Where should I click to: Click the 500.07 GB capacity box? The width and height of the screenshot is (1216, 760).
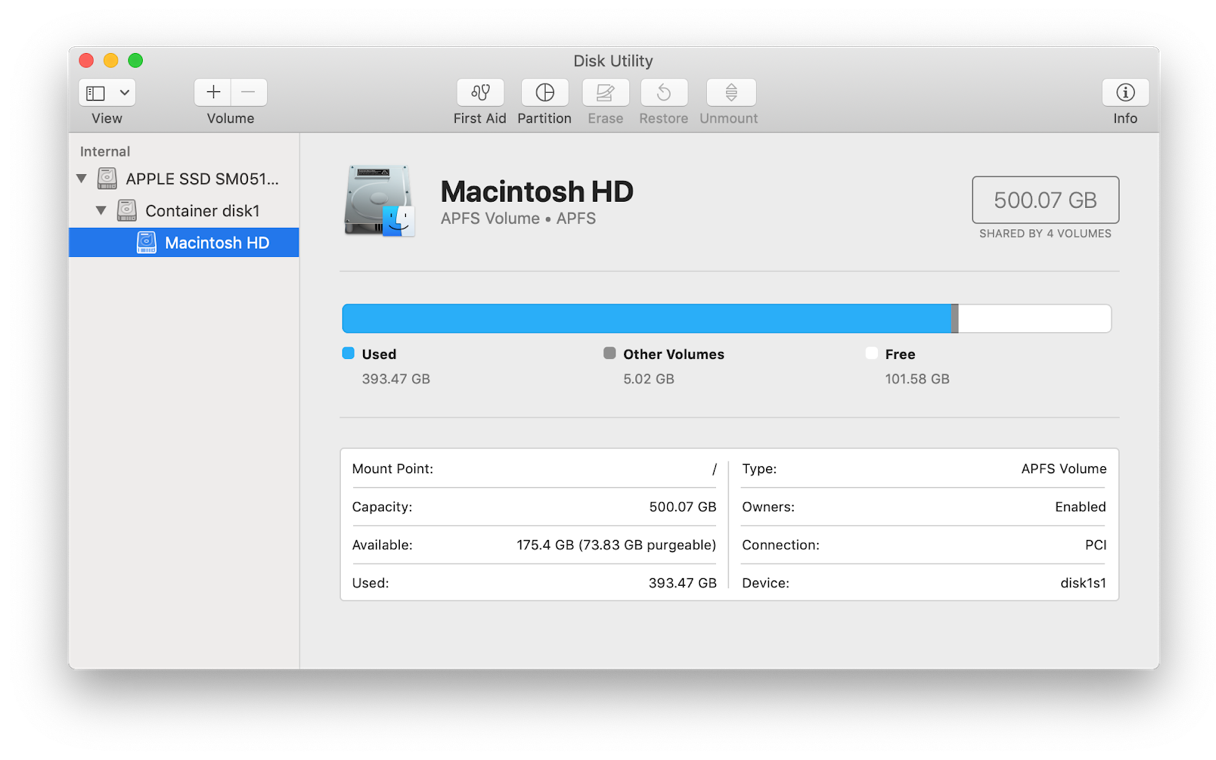pos(1045,200)
